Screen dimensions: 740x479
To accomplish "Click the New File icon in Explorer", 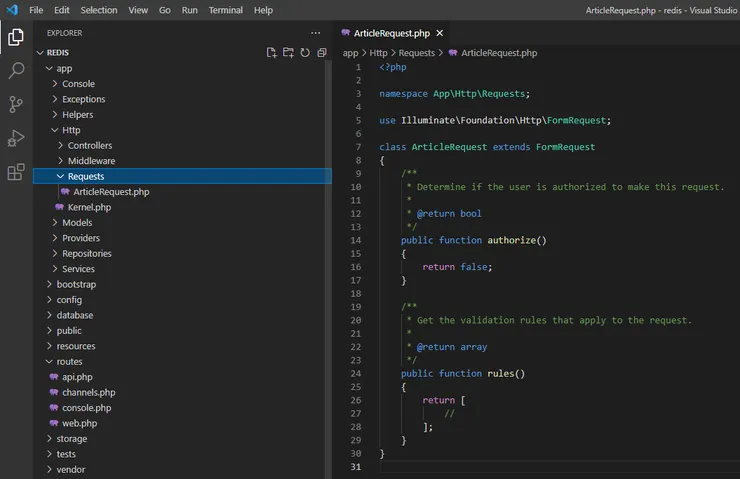I will (271, 53).
